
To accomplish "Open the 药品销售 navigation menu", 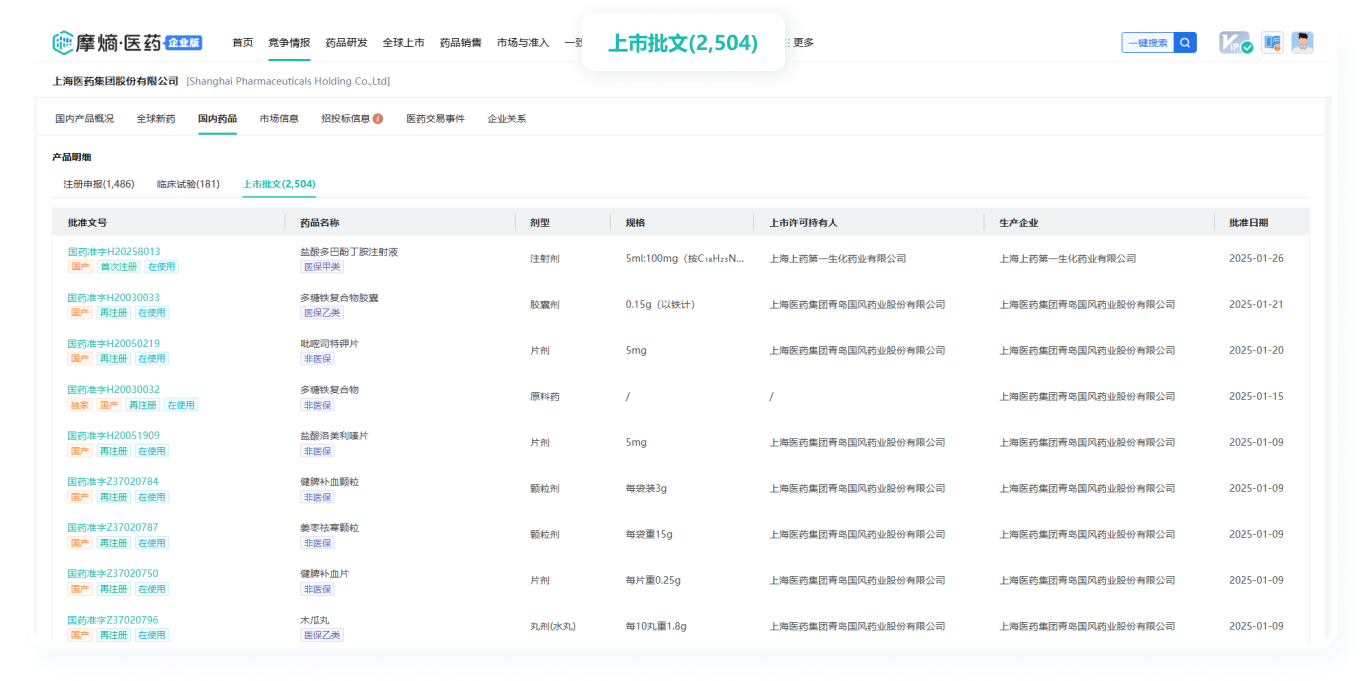I will click(x=461, y=42).
